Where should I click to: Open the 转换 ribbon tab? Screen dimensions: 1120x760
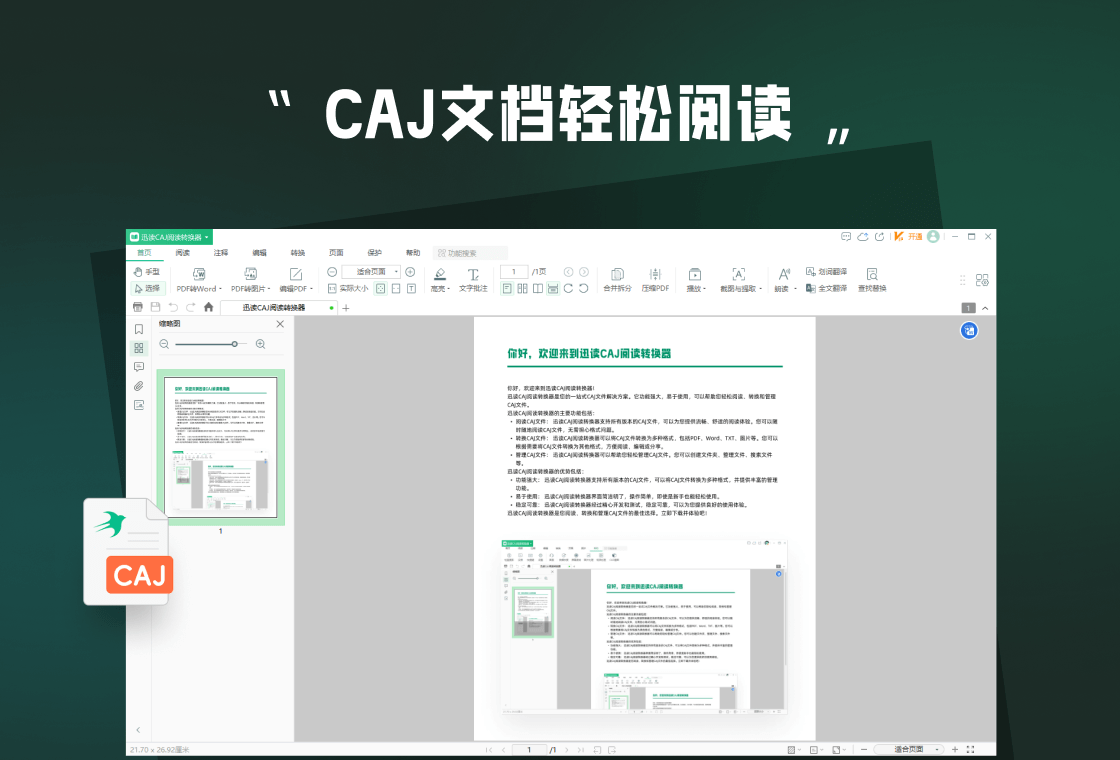coord(298,253)
